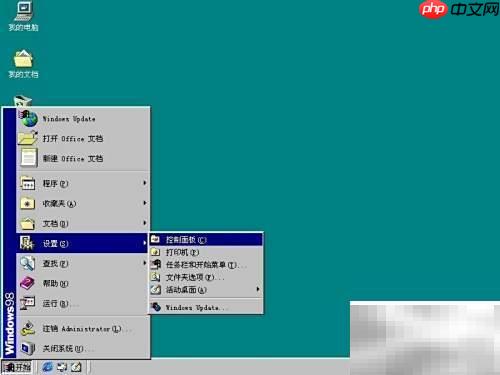This screenshot has width=500, height=375.
Task: Click the 文件夹选项 icon in submenu
Action: (155, 277)
